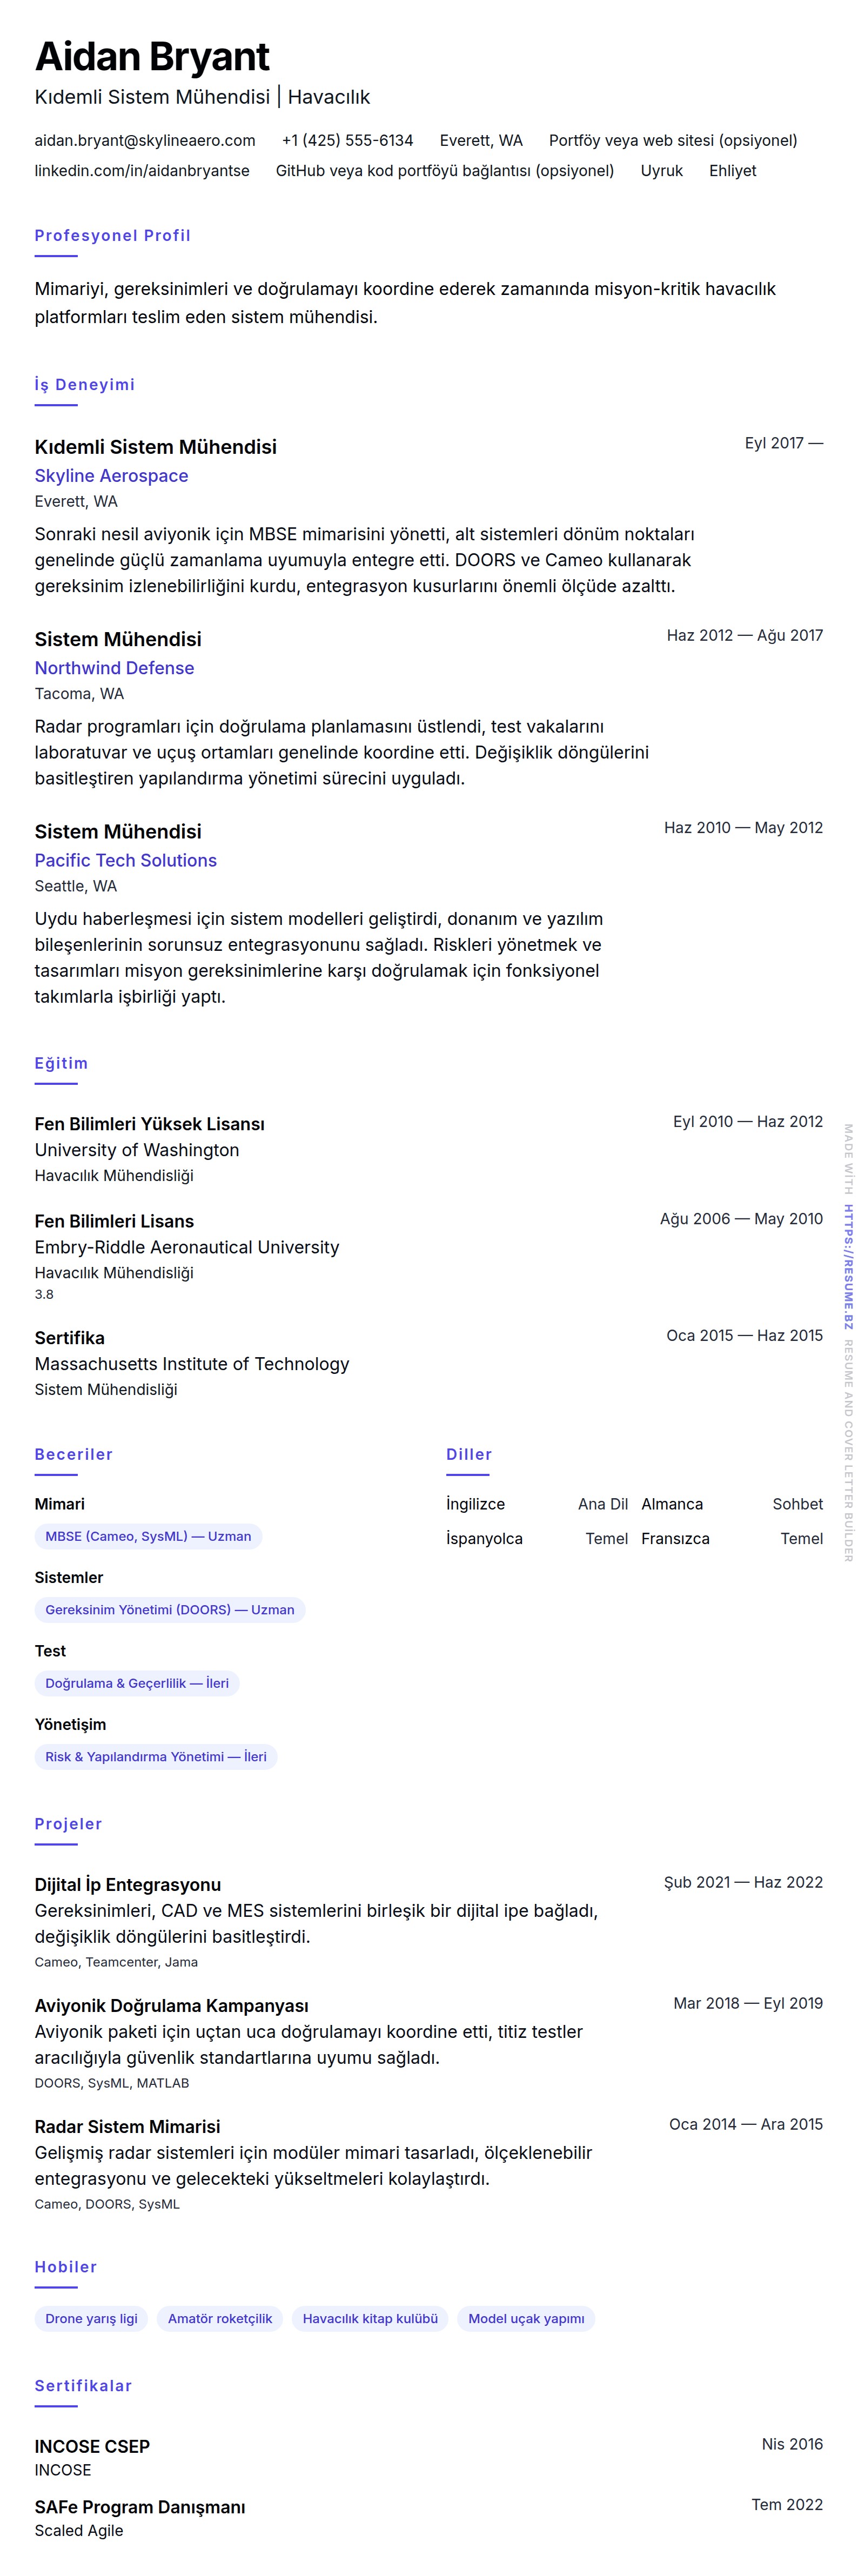Click the phone number +1 (425) 555-6134
Screen dimensions: 858x2576
tap(347, 141)
